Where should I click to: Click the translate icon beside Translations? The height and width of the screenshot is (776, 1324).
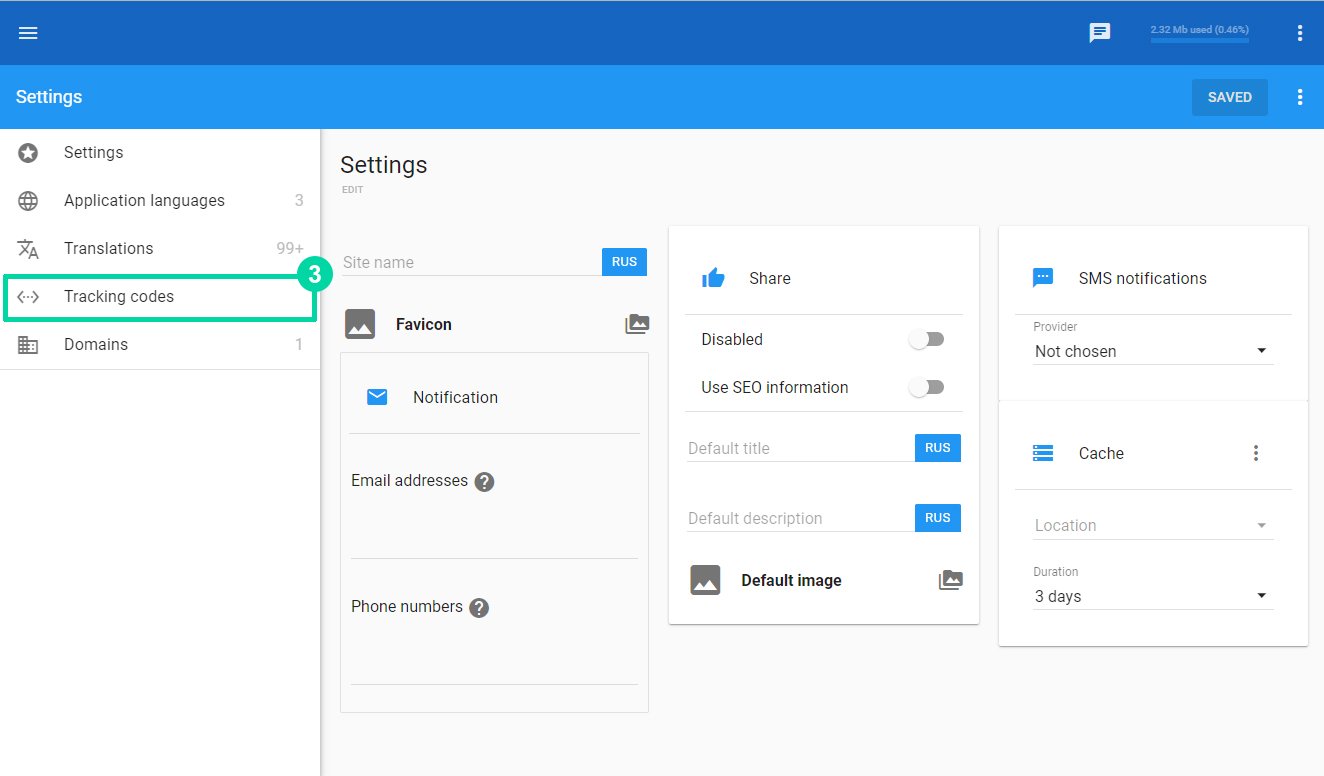click(28, 249)
